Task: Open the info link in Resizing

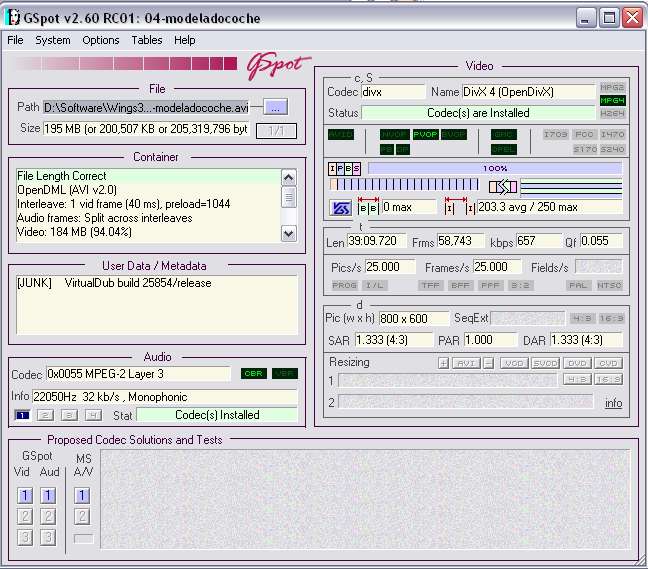Action: pyautogui.click(x=613, y=403)
